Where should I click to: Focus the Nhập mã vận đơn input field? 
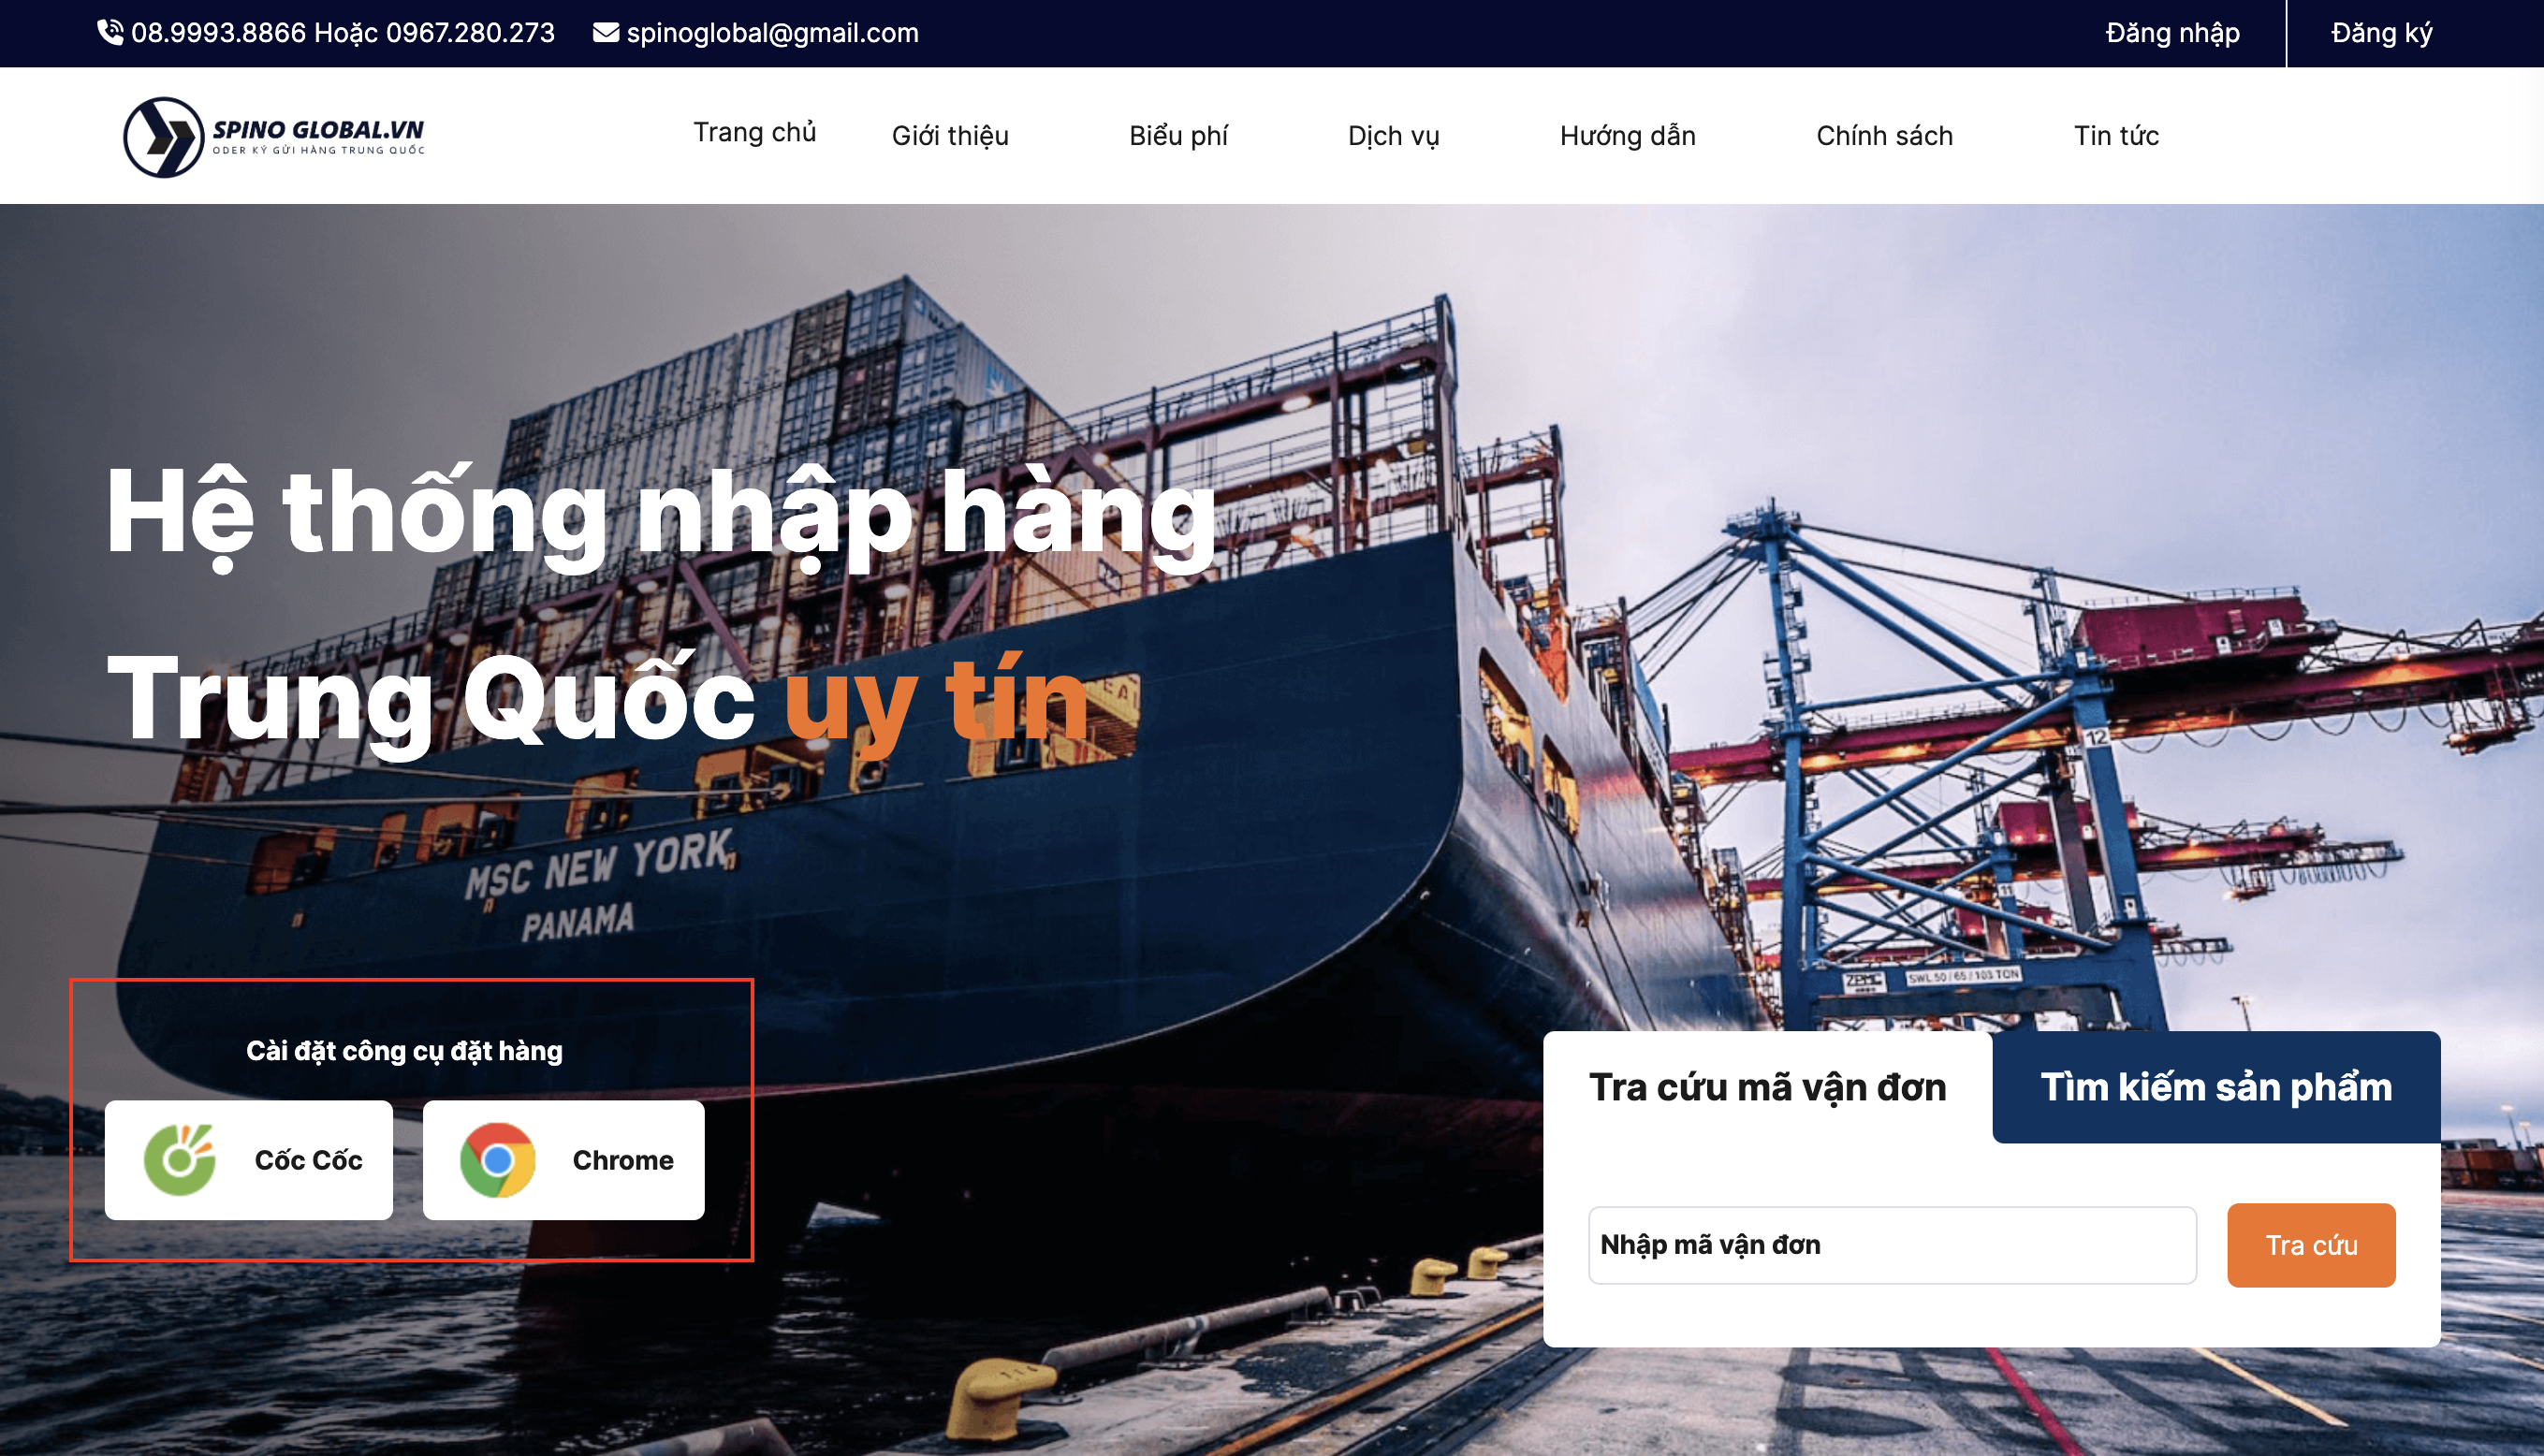(1892, 1245)
